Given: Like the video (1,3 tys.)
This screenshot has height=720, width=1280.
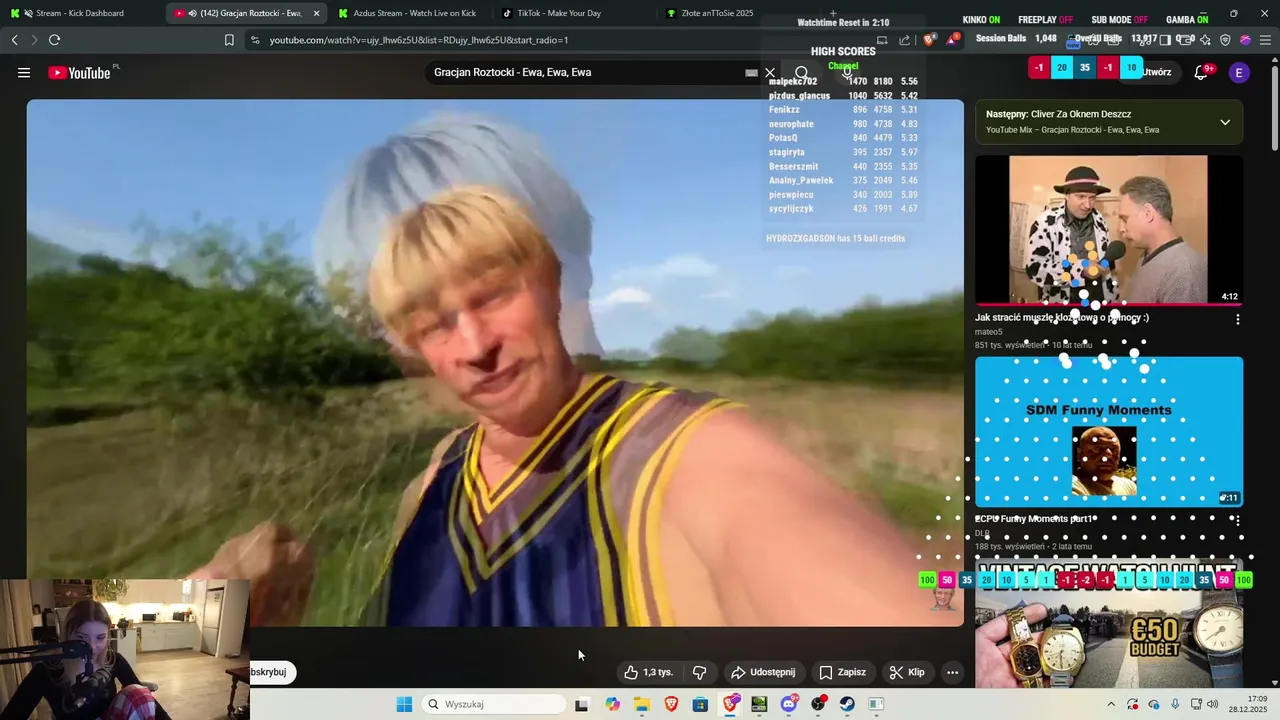Looking at the screenshot, I should click(x=648, y=672).
